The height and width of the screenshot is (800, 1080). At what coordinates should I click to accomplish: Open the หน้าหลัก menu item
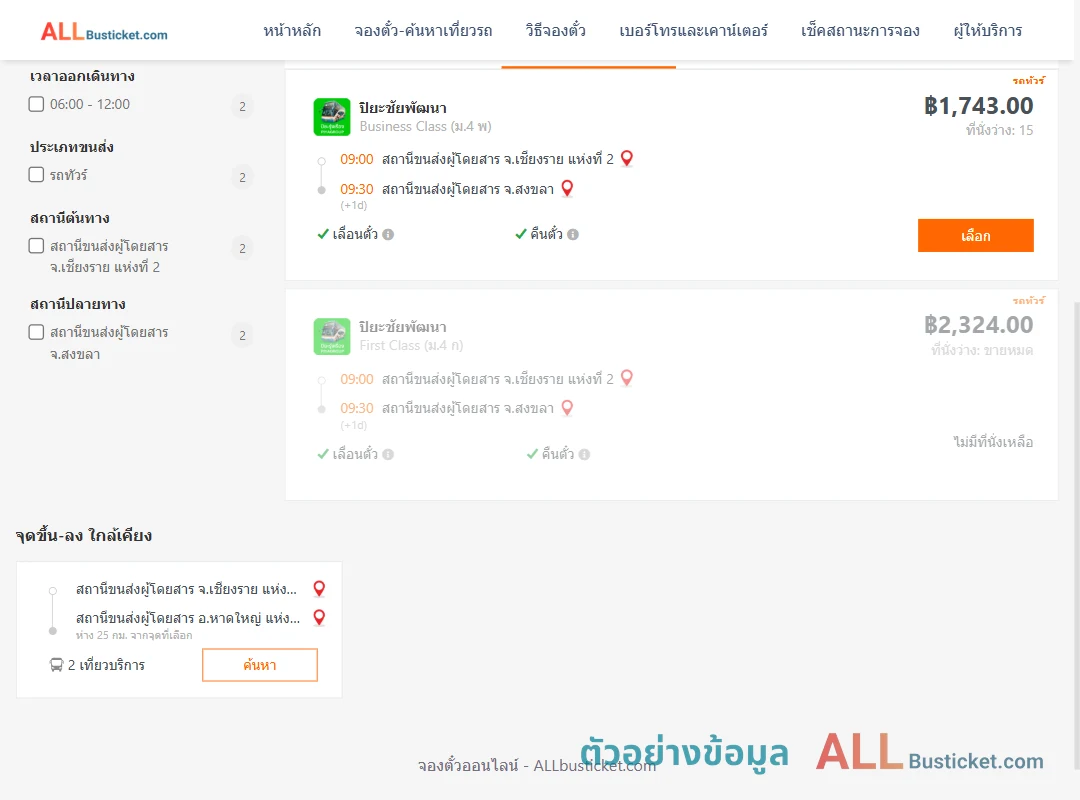(292, 30)
